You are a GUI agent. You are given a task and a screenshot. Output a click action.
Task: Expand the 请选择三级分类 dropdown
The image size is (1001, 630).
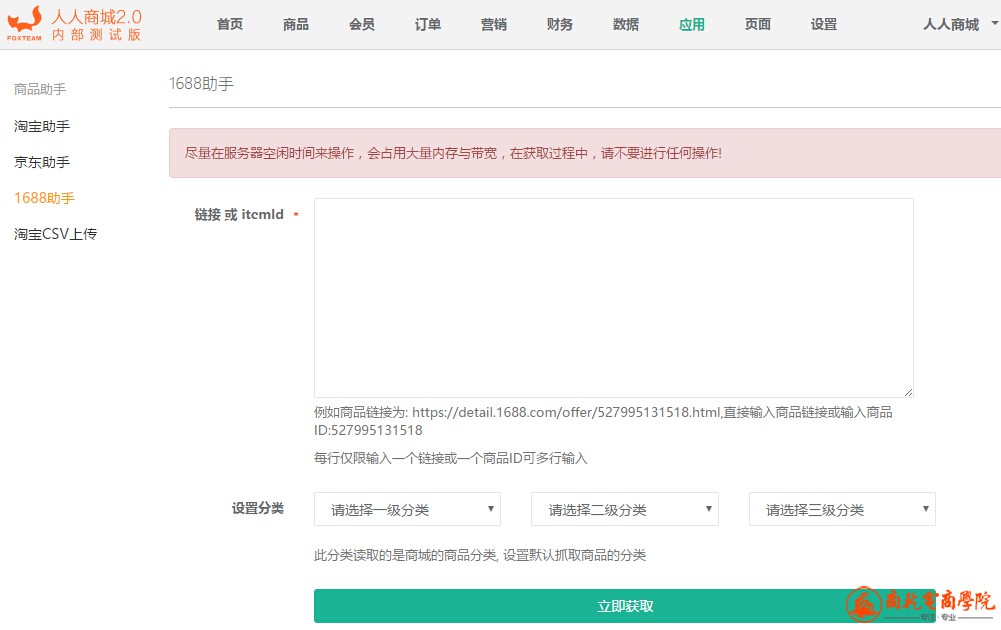(x=842, y=509)
